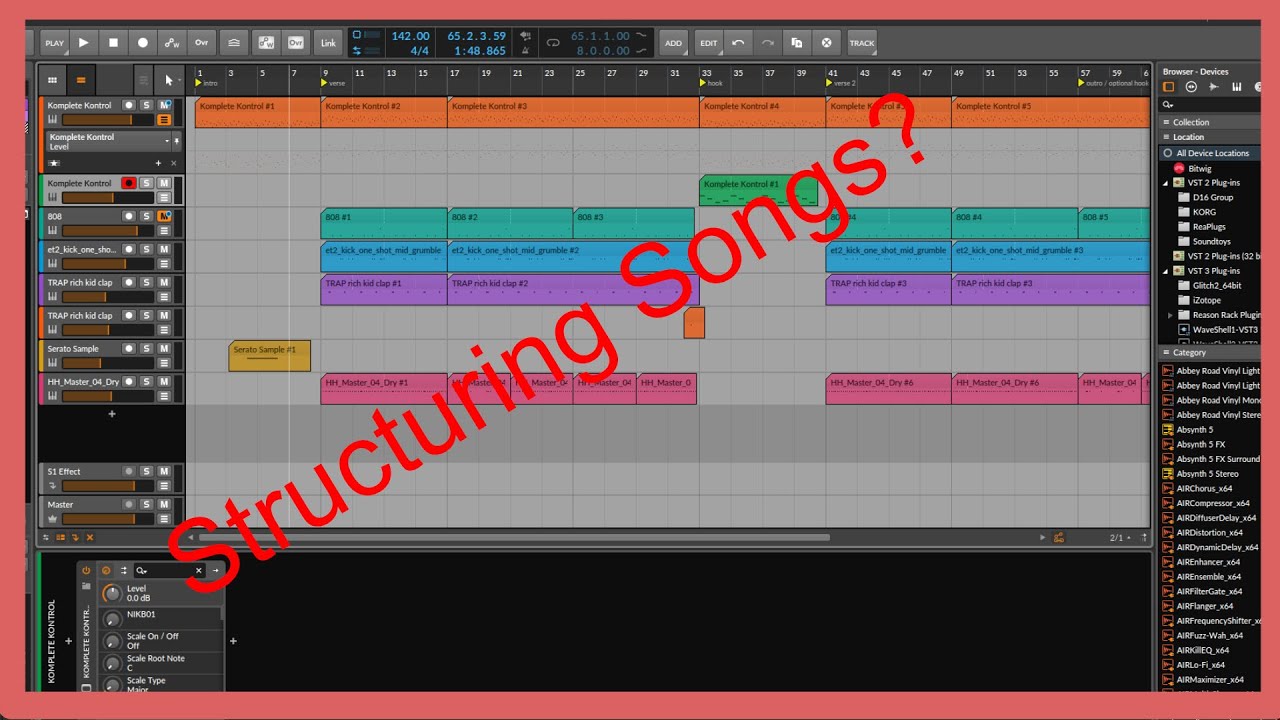Solo the first Komplete Kontrol track
Viewport: 1280px width, 720px height.
(x=146, y=105)
